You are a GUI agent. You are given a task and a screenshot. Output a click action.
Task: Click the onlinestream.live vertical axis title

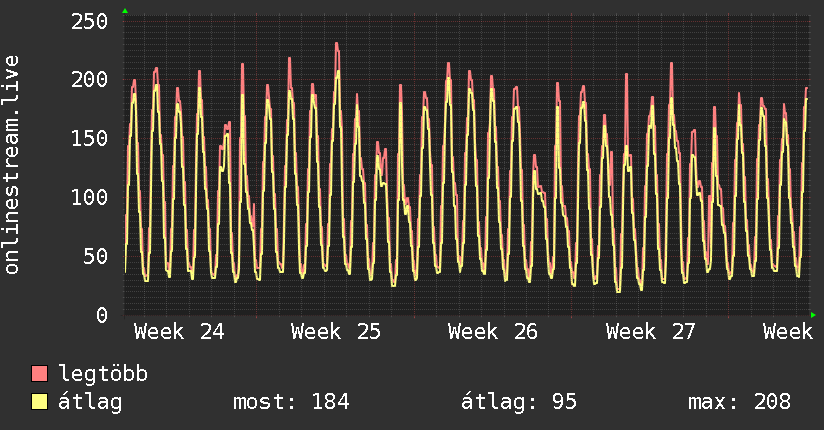pyautogui.click(x=11, y=165)
